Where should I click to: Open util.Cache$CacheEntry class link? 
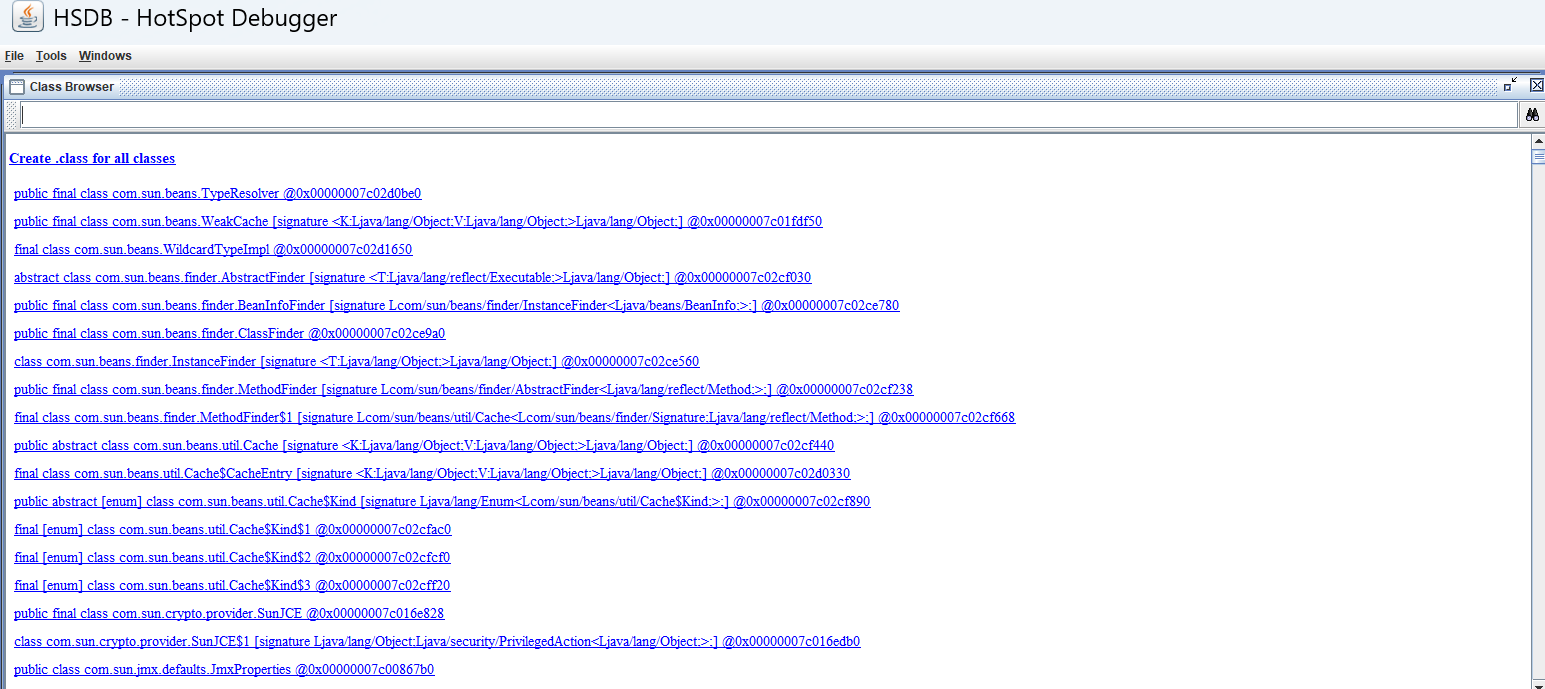(432, 474)
